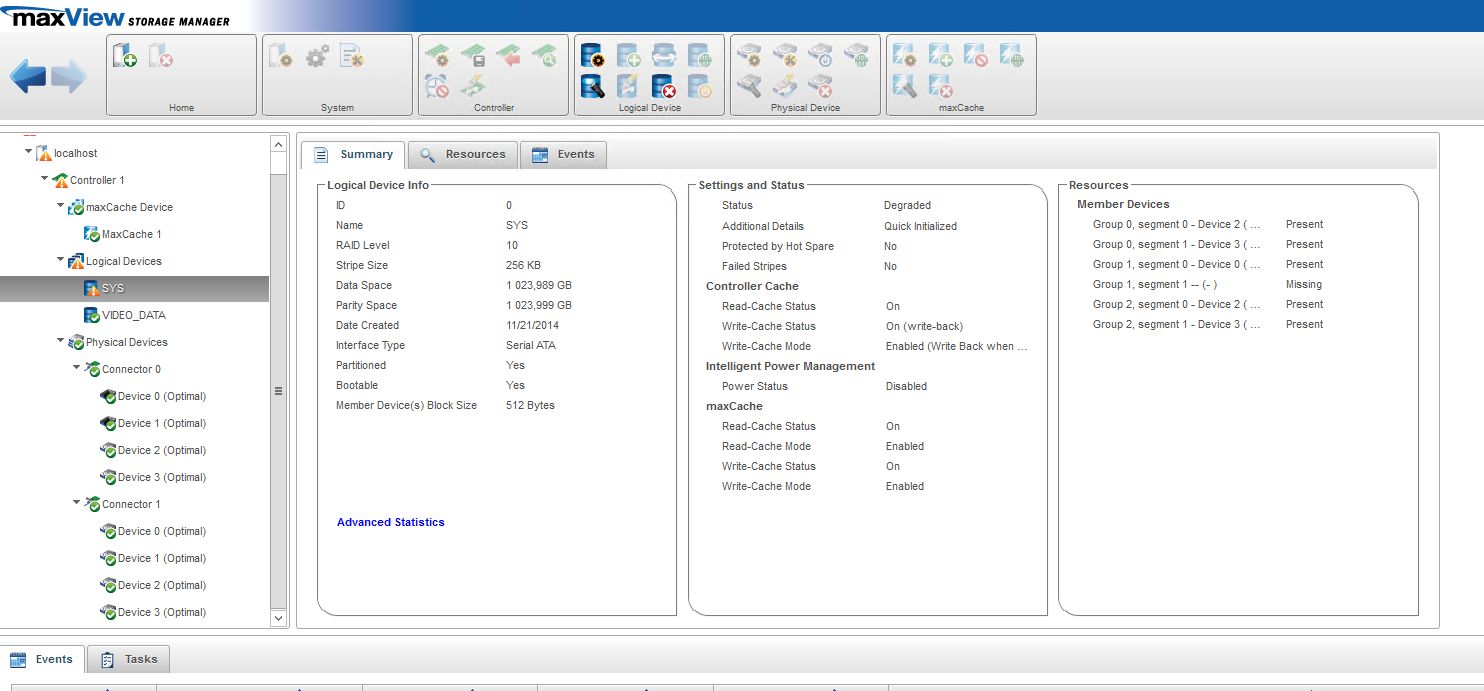Screen dimensions: 1484x691
Task: Collapse the Connector 1 branch
Action: (77, 503)
